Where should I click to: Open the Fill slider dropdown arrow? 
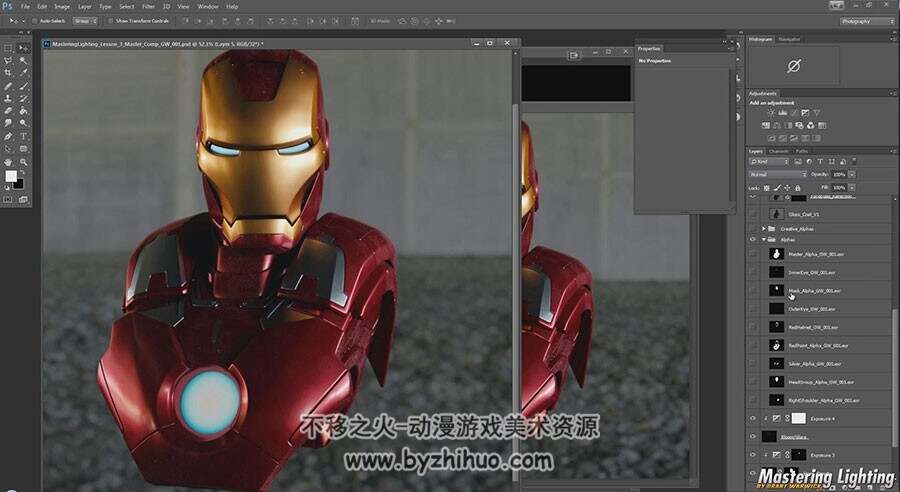point(852,188)
